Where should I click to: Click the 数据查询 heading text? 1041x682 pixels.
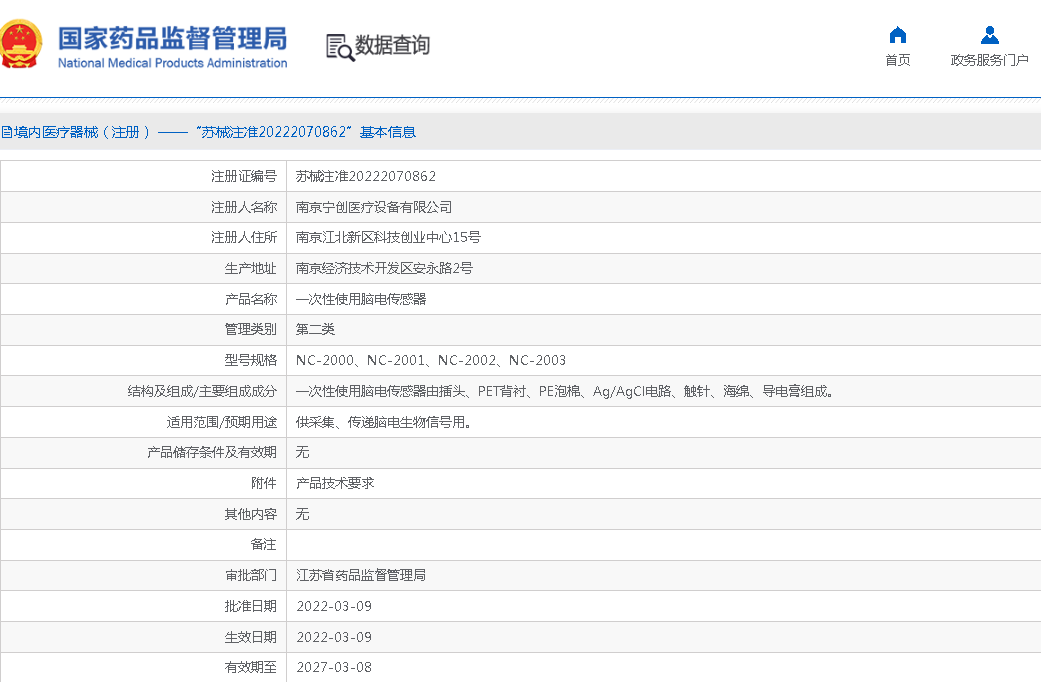pyautogui.click(x=392, y=45)
